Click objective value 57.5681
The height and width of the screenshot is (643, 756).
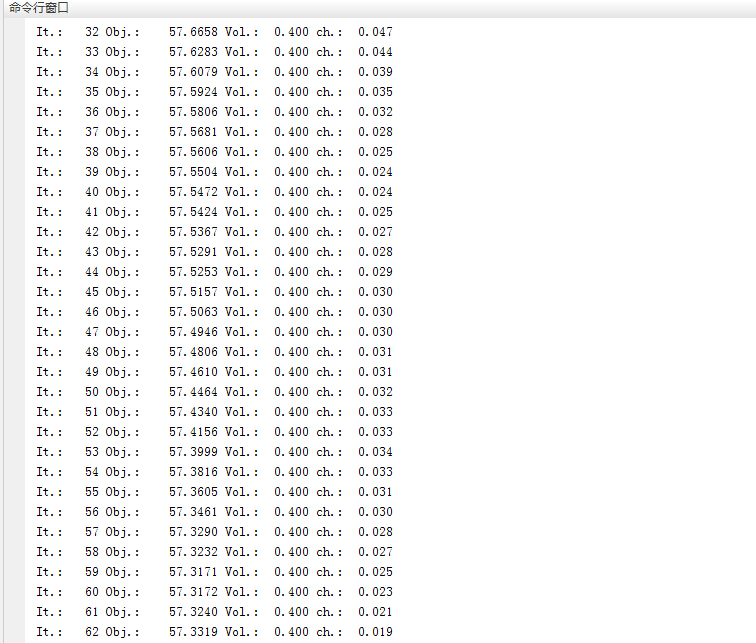(x=193, y=132)
